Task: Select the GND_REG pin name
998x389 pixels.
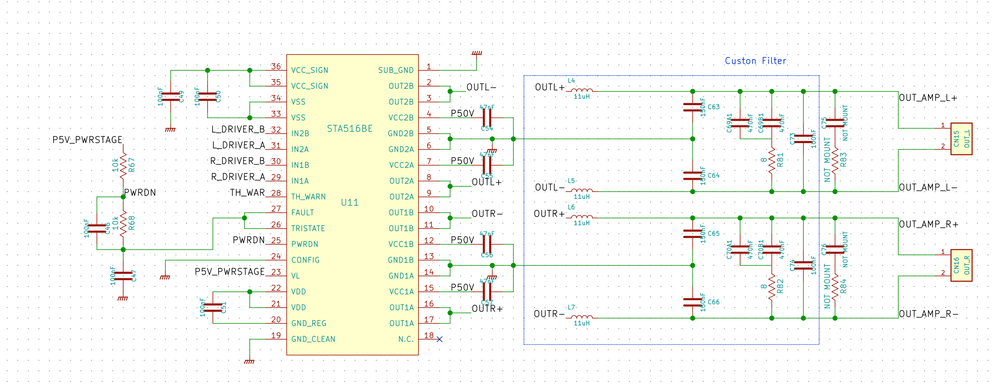Action: tap(309, 323)
